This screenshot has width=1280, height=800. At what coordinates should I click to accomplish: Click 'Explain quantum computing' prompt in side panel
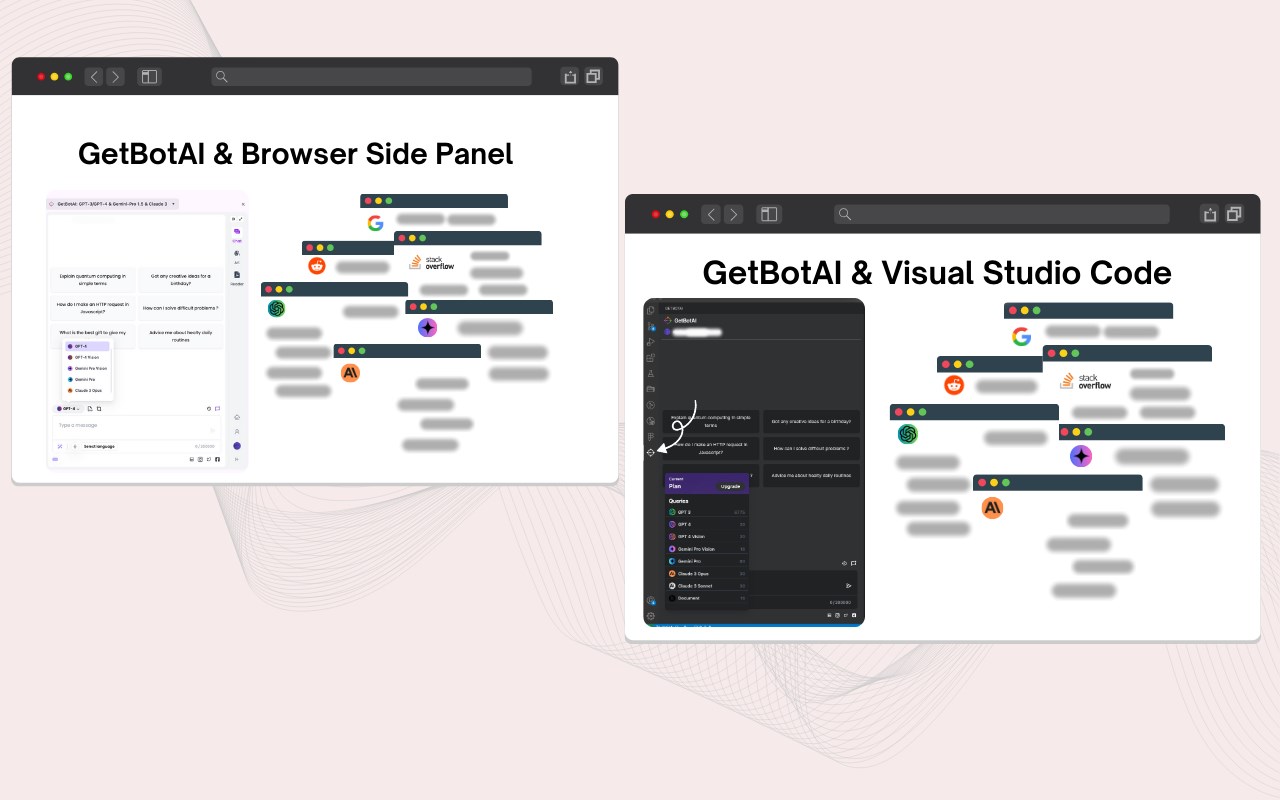(92, 279)
